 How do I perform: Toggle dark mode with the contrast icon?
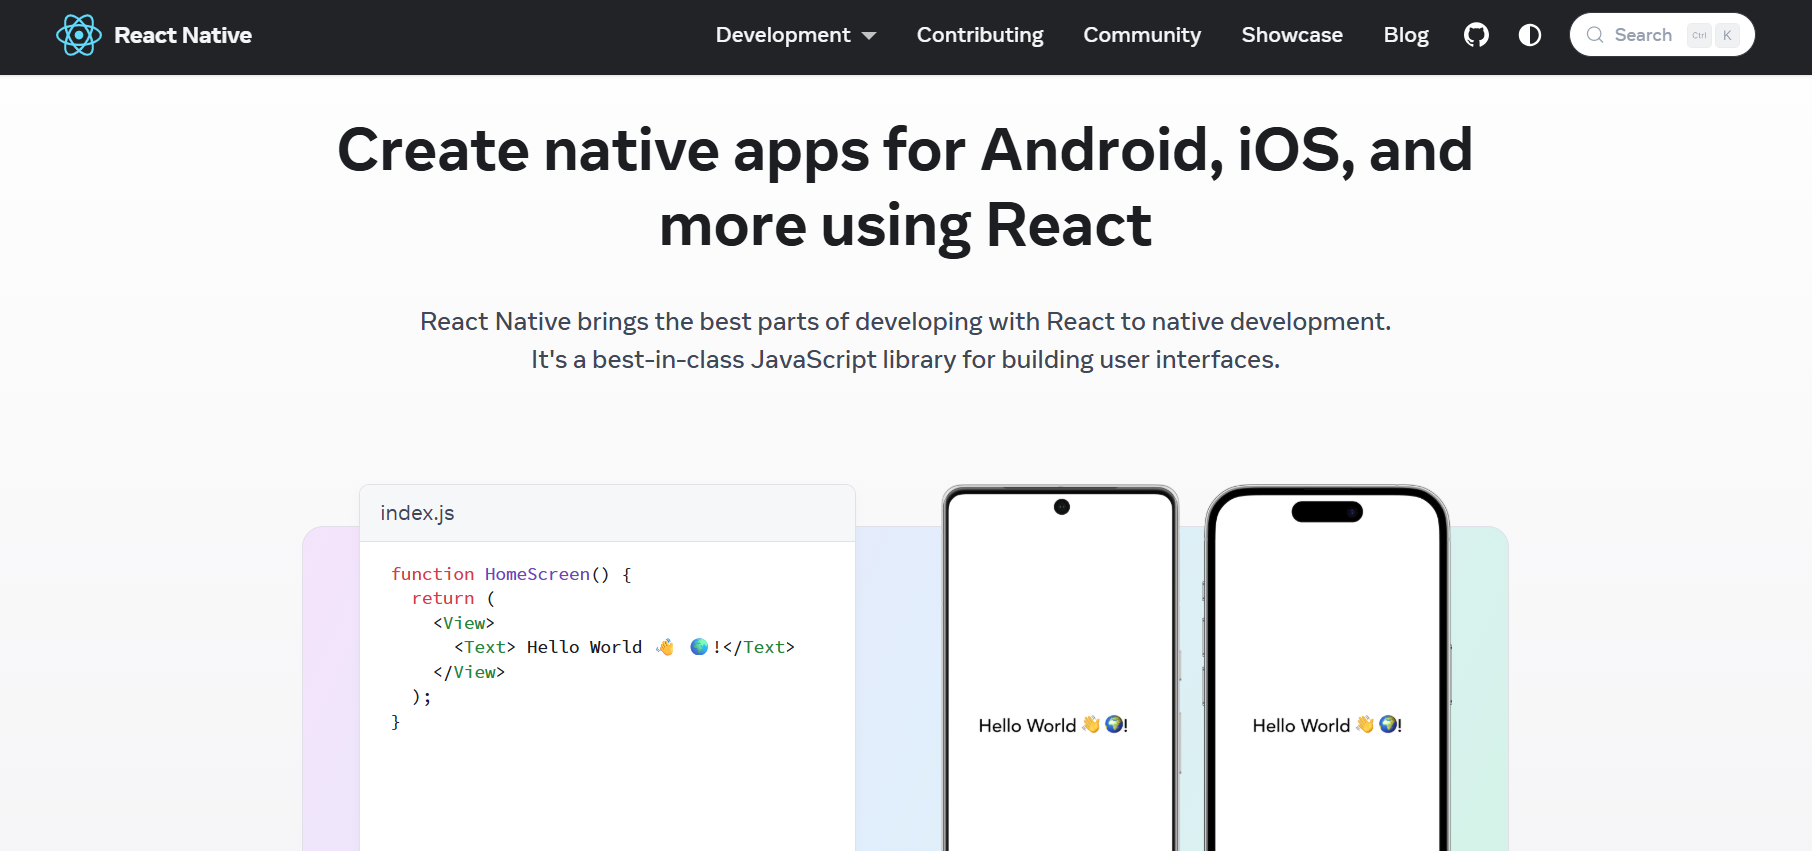1529,35
